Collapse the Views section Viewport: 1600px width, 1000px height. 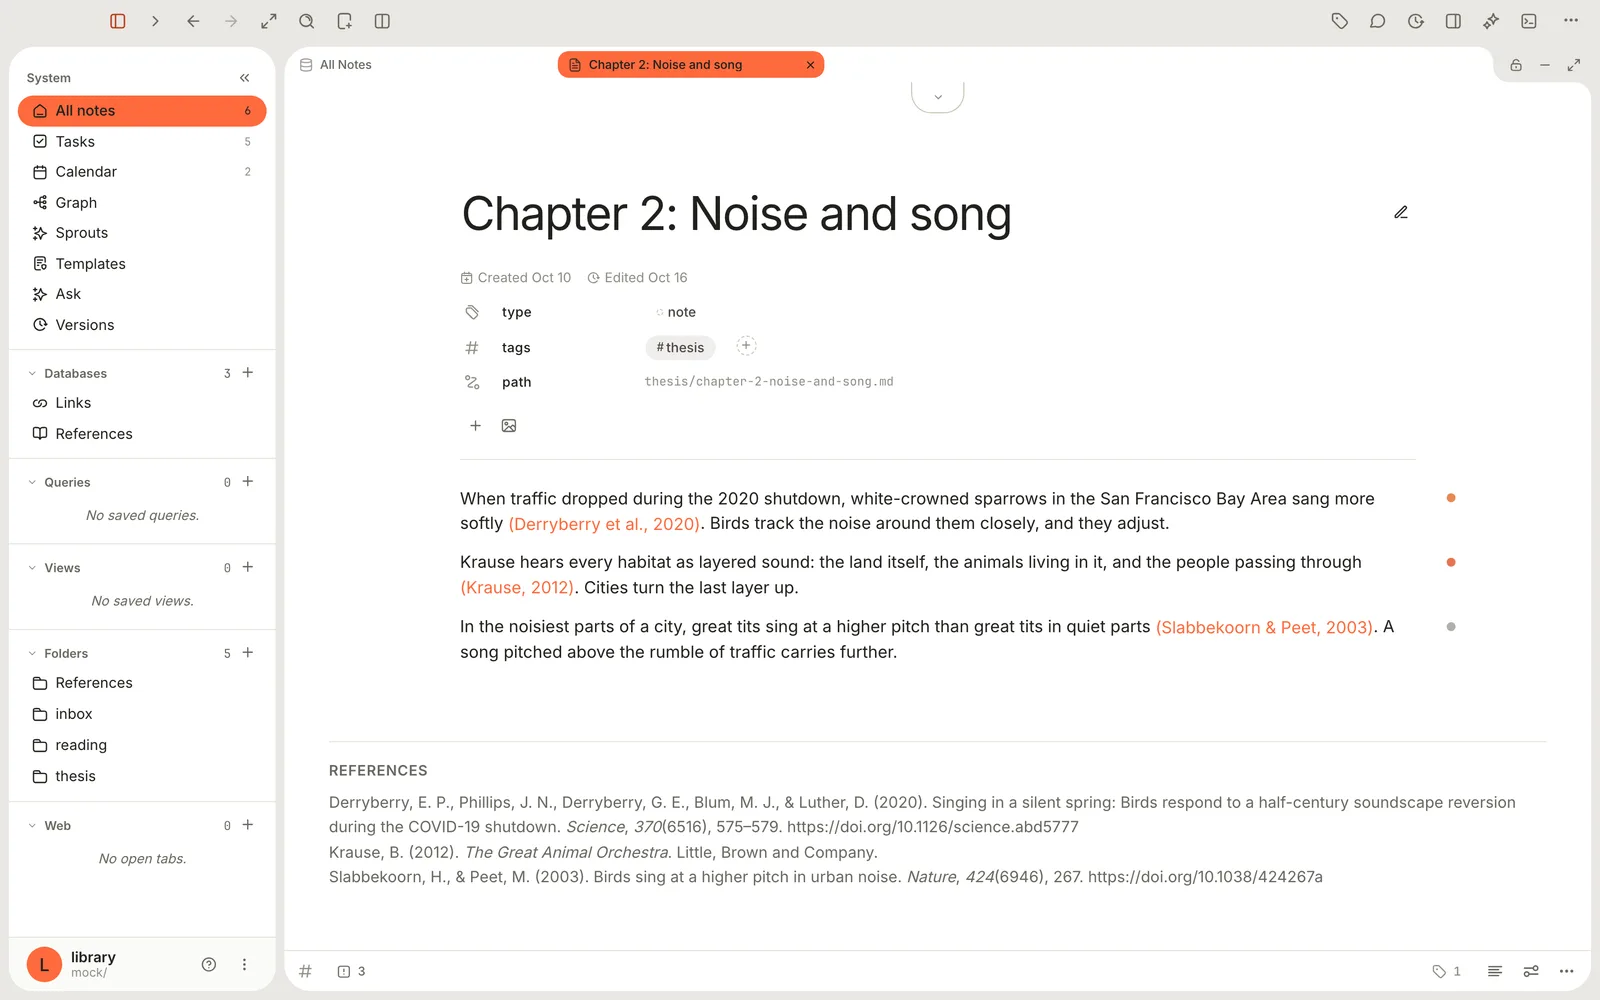click(32, 568)
